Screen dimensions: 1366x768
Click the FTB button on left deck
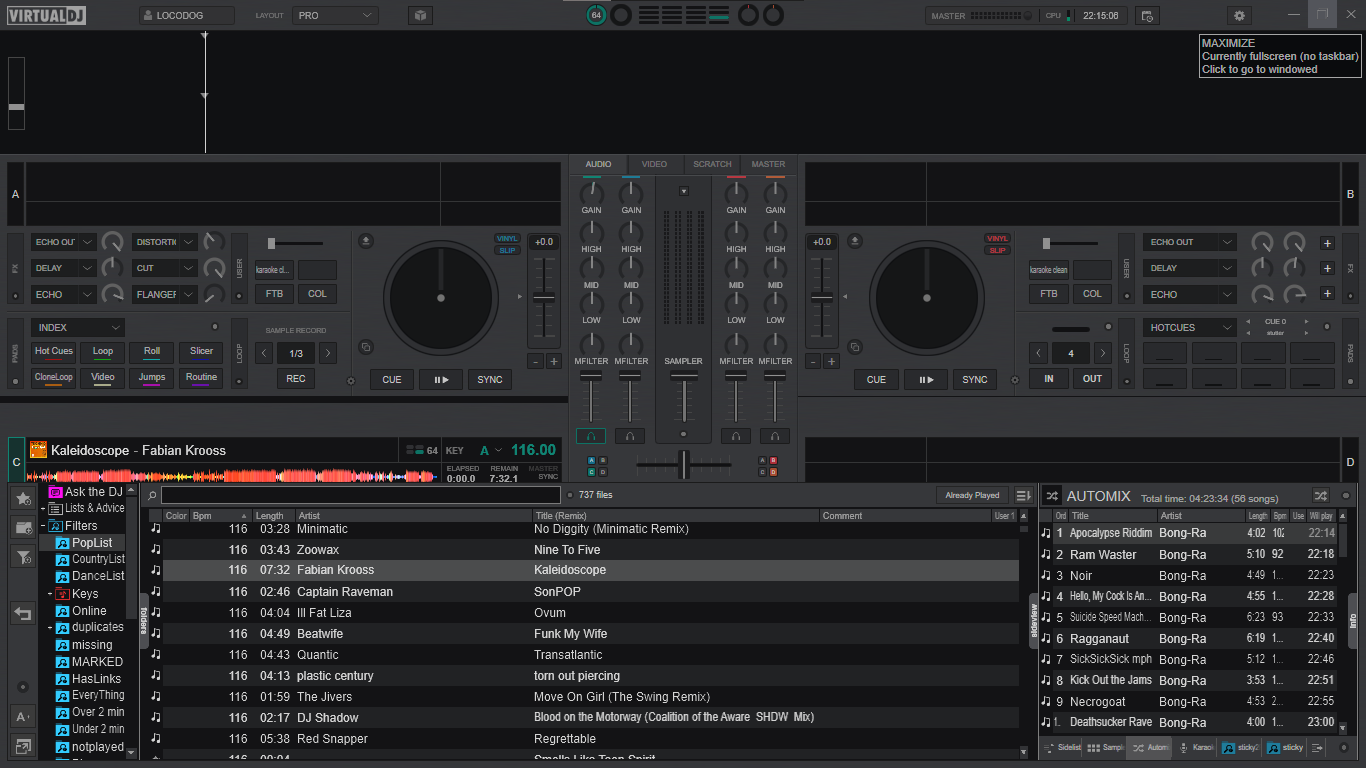click(x=273, y=294)
